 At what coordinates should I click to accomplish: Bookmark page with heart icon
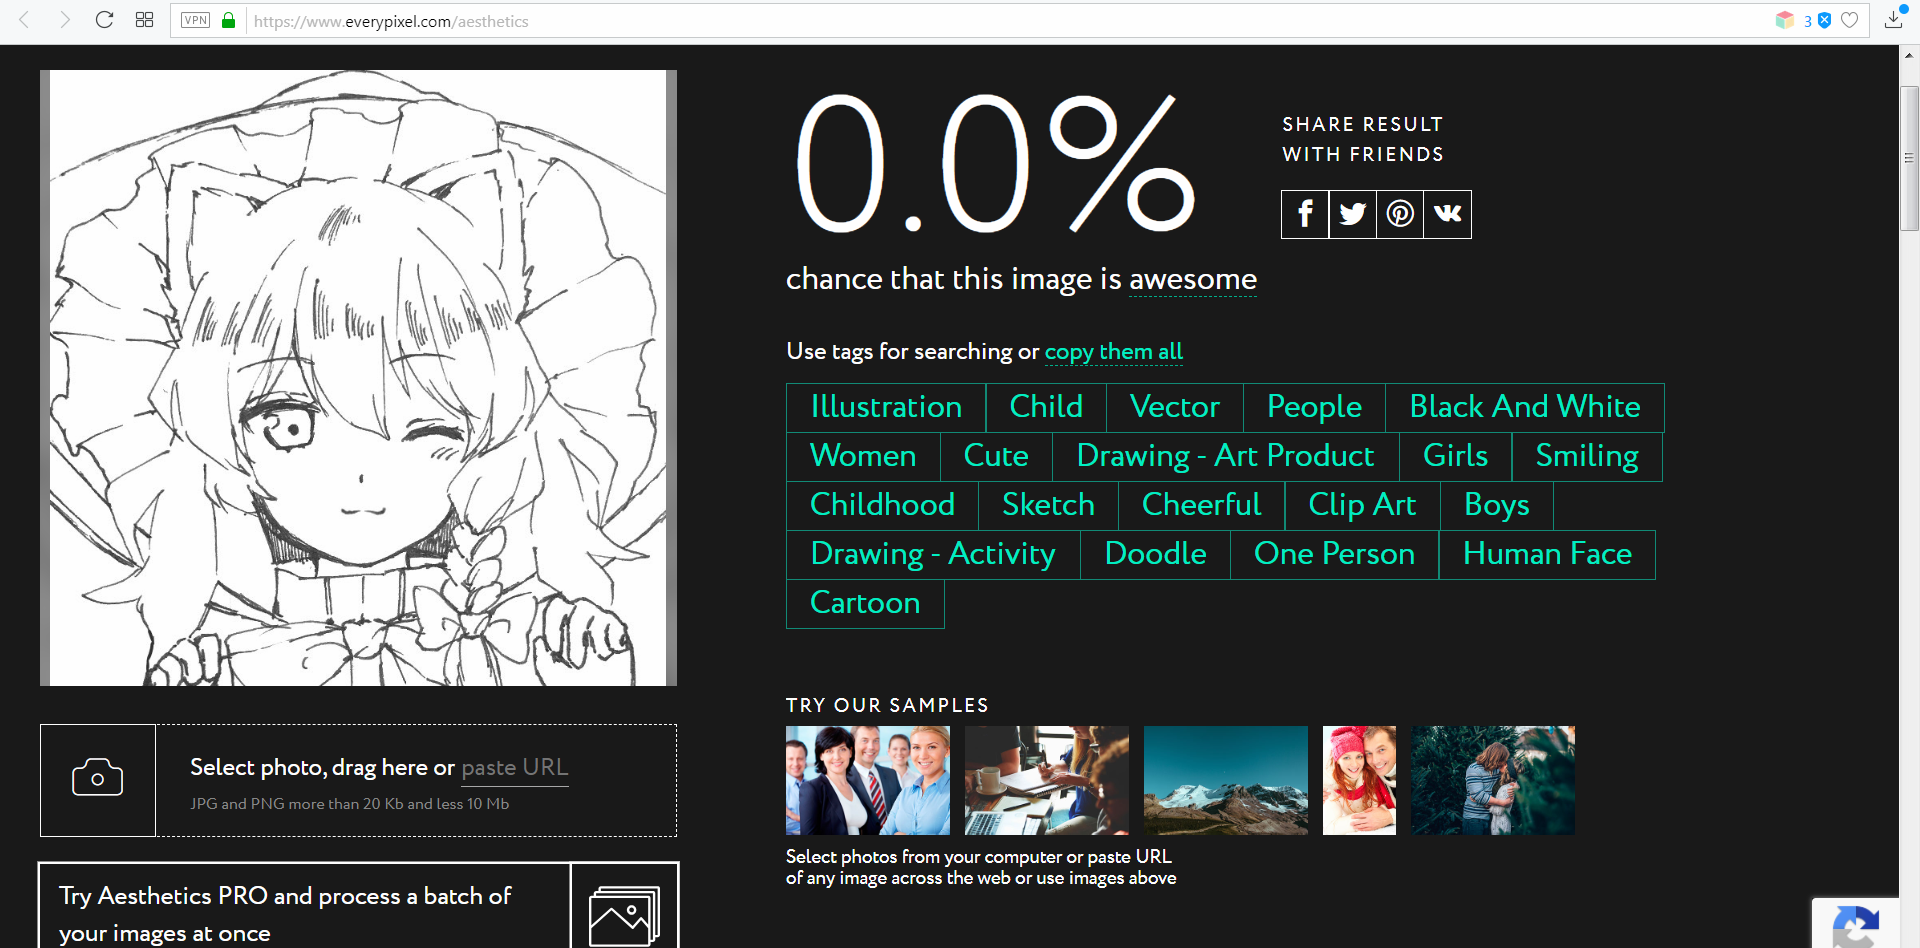(1850, 20)
